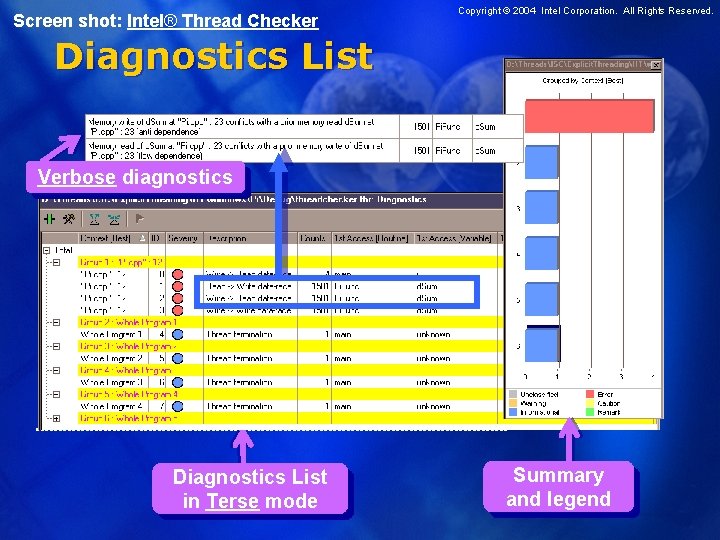Collapse the Group 2 Whole Program node
Screen dimensions: 720x540
(56, 322)
